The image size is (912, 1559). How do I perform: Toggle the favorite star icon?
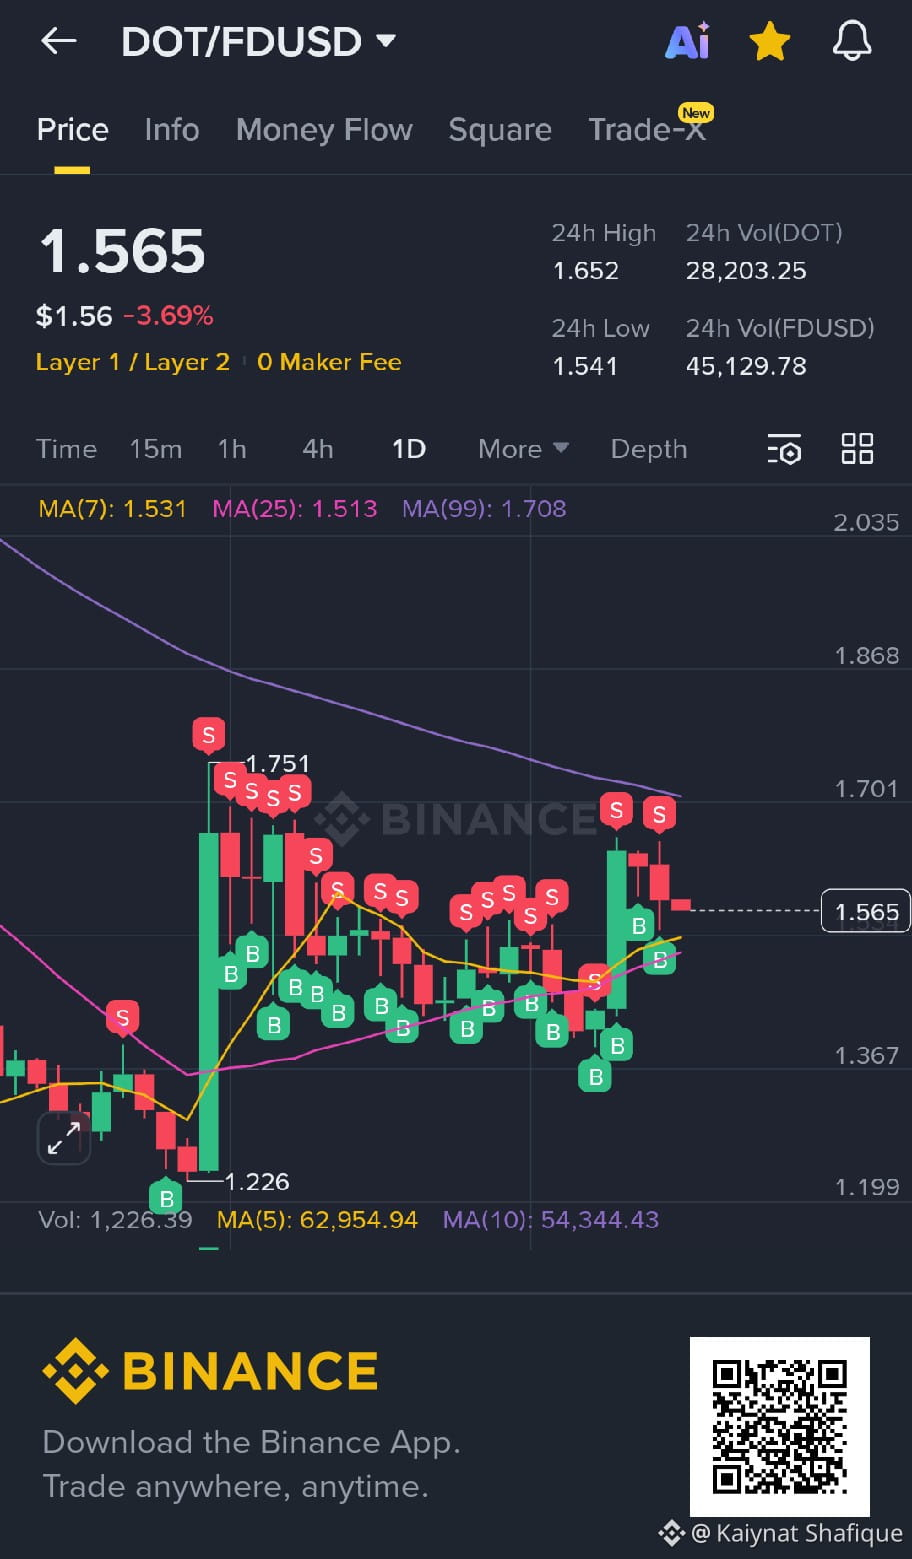click(x=770, y=41)
